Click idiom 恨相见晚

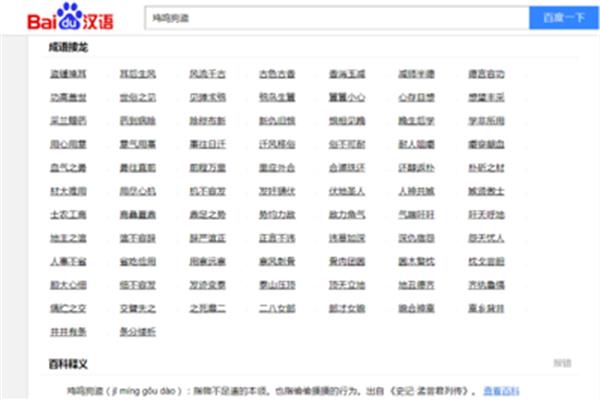347,121
